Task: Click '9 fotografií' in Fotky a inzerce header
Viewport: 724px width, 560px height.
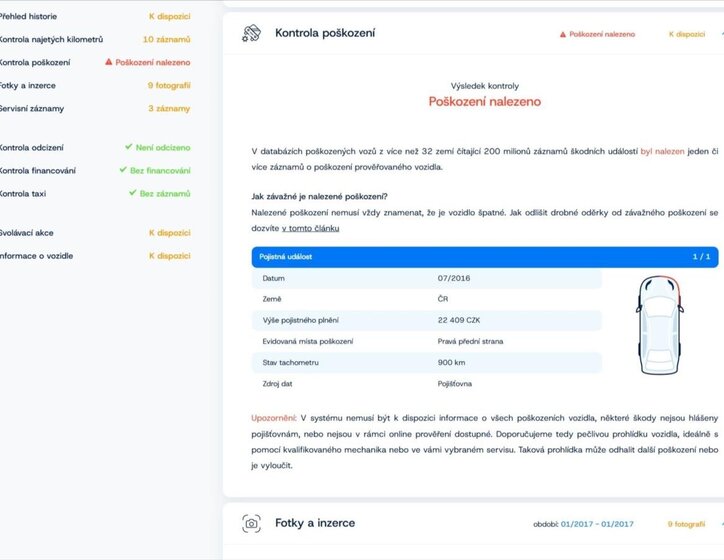Action: (685, 524)
